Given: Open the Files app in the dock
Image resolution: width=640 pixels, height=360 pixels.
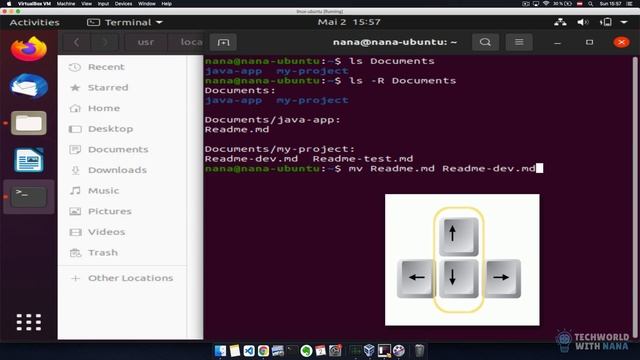Looking at the screenshot, I should [29, 123].
